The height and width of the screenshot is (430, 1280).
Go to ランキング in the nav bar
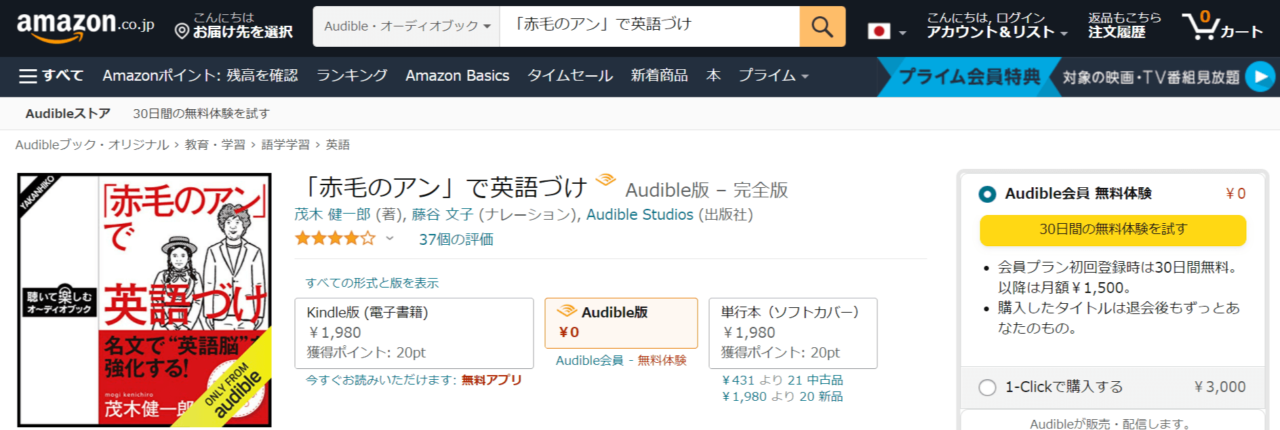pos(352,76)
